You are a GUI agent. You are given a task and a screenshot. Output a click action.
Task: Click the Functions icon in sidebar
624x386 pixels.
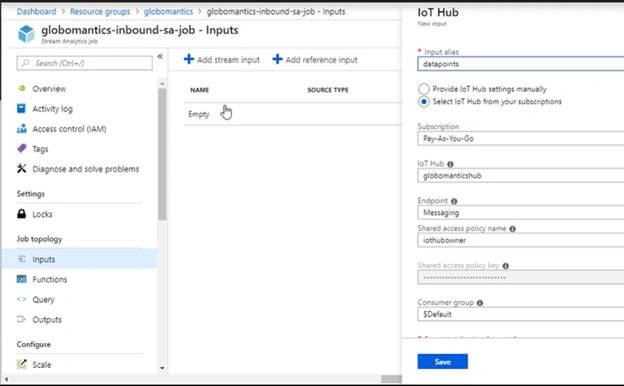(x=21, y=279)
